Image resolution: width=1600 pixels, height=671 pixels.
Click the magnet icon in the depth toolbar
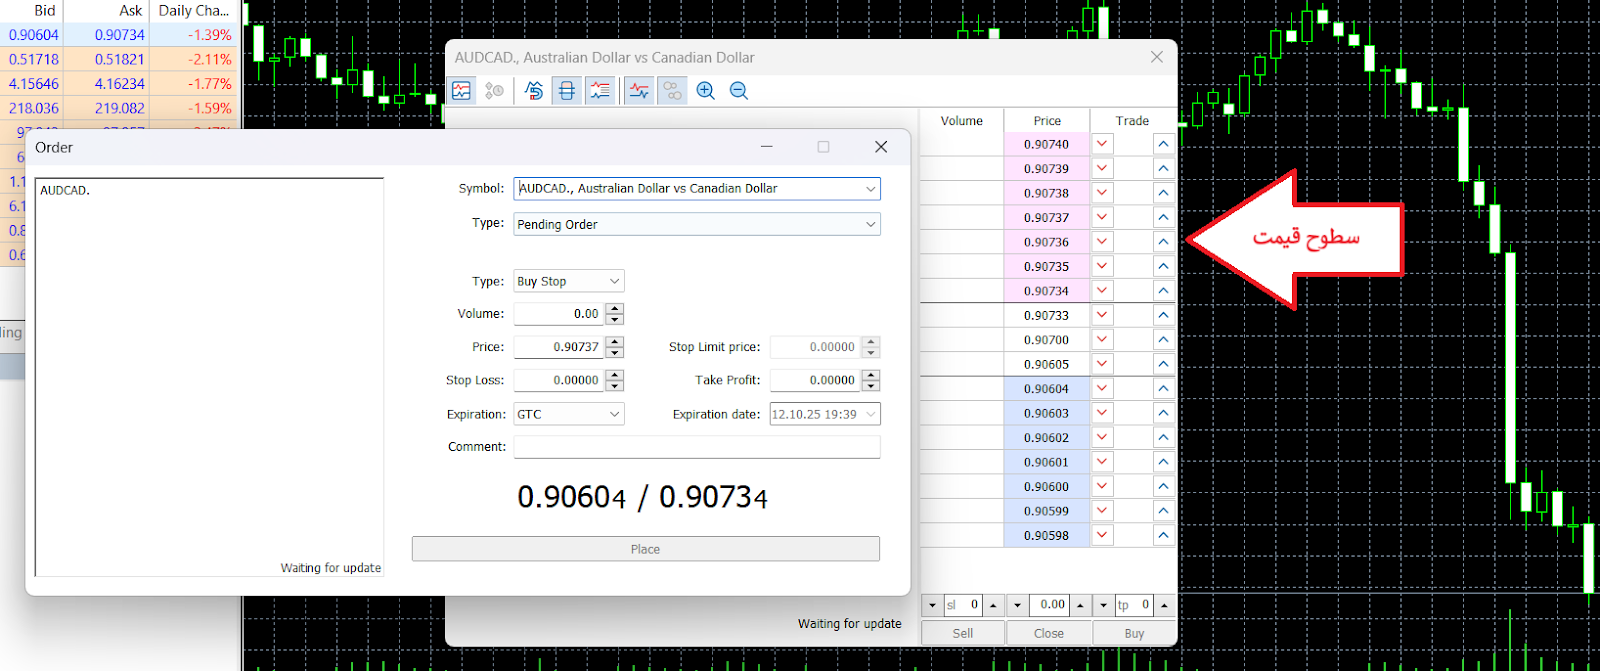click(534, 91)
